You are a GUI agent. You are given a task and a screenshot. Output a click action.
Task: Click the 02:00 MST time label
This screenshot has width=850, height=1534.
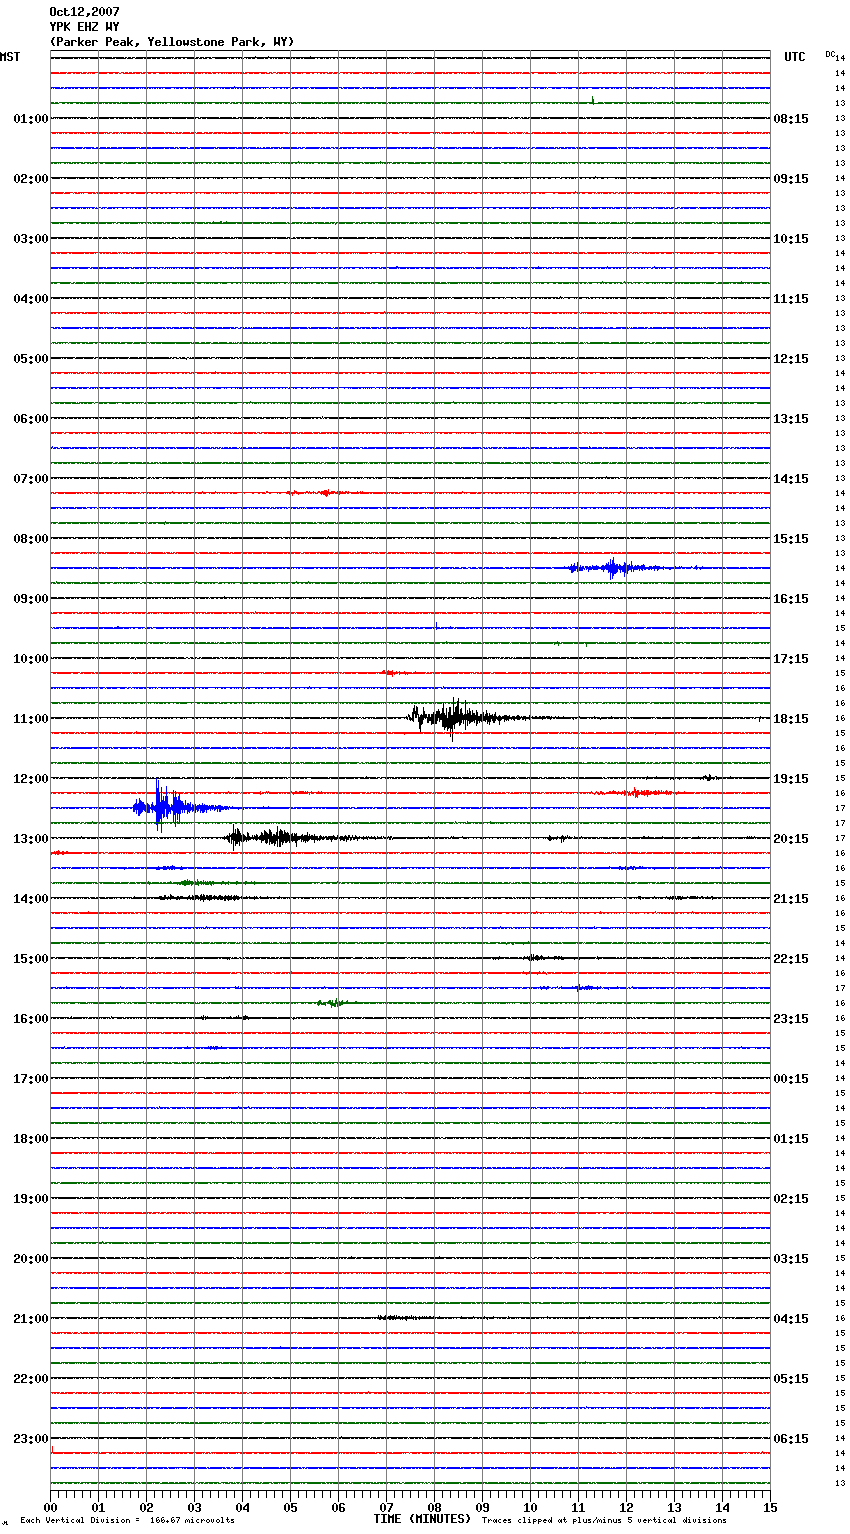[30, 179]
